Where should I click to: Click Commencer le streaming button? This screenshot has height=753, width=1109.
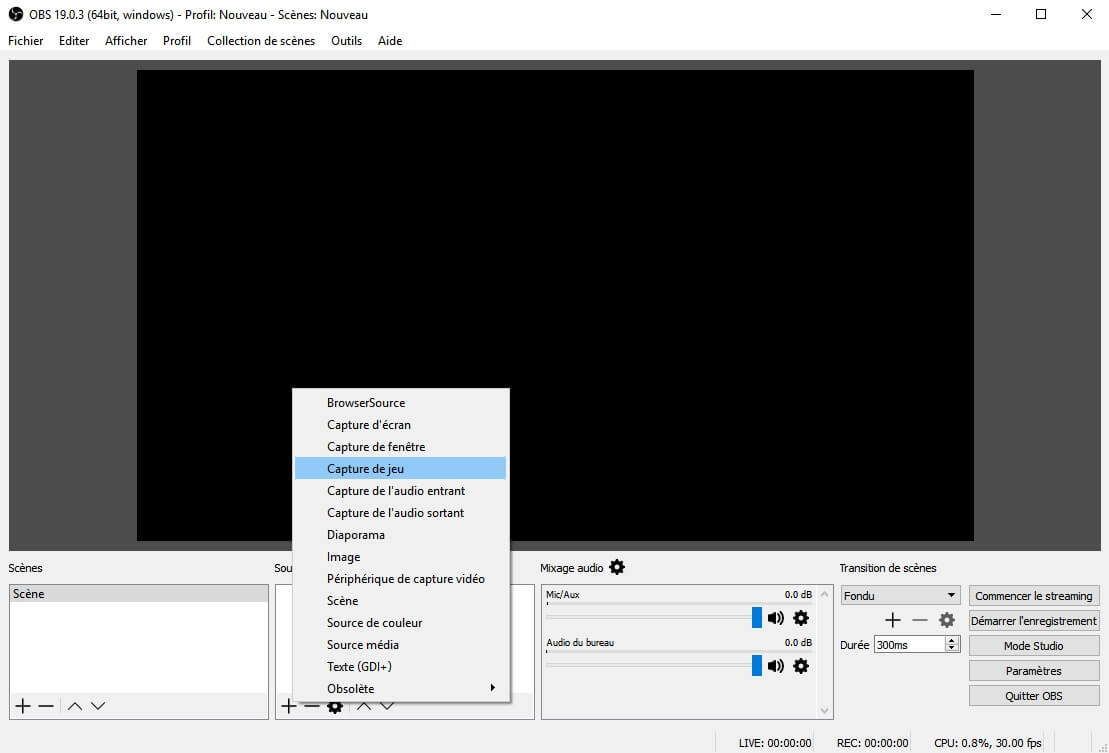coord(1033,595)
